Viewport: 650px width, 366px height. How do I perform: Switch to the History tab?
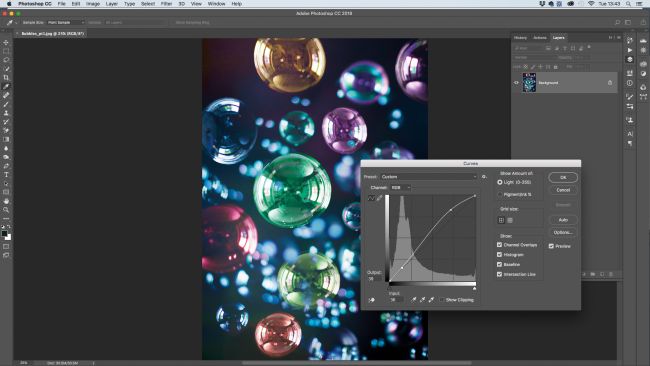tap(520, 38)
